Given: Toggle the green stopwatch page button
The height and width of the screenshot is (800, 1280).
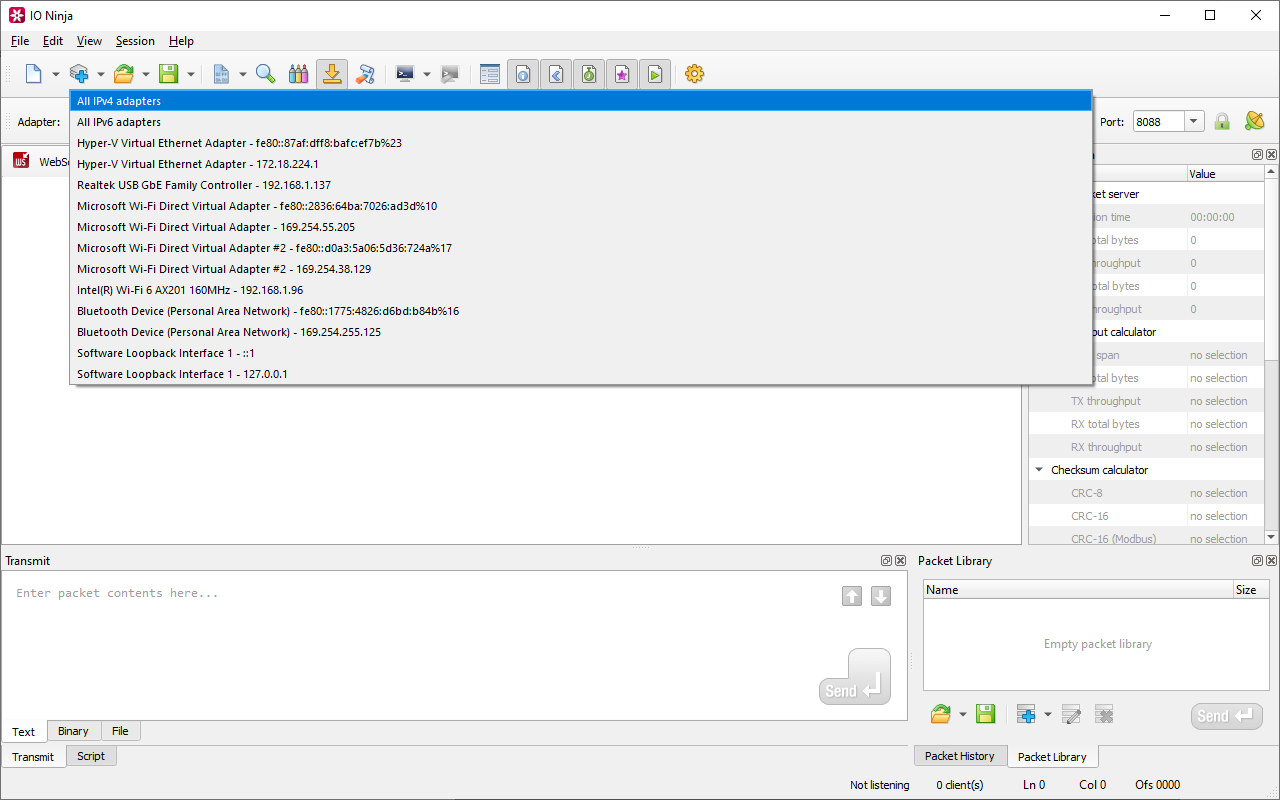Looking at the screenshot, I should pos(589,74).
